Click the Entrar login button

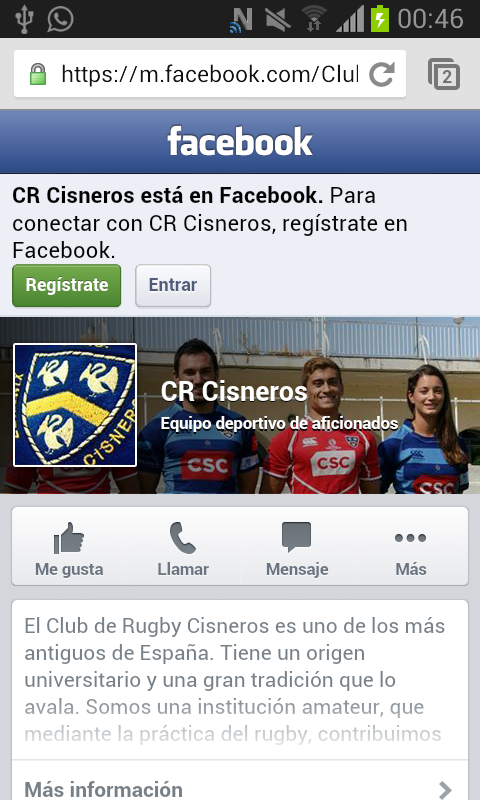click(x=173, y=285)
